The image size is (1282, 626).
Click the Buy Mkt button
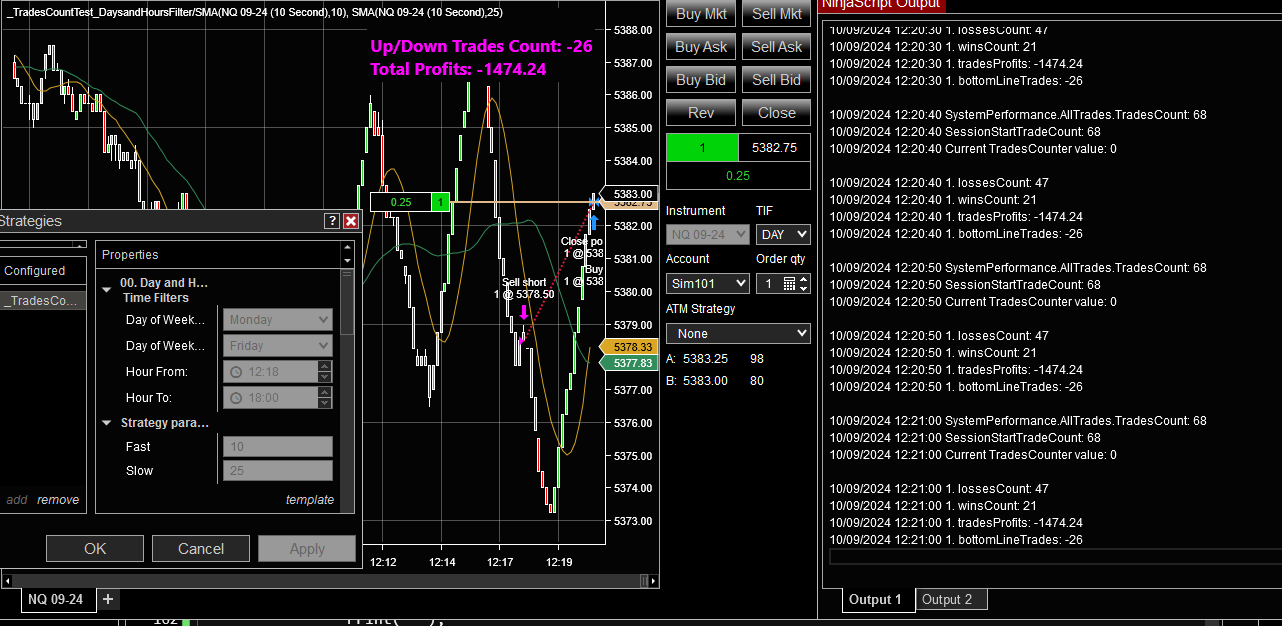click(700, 13)
